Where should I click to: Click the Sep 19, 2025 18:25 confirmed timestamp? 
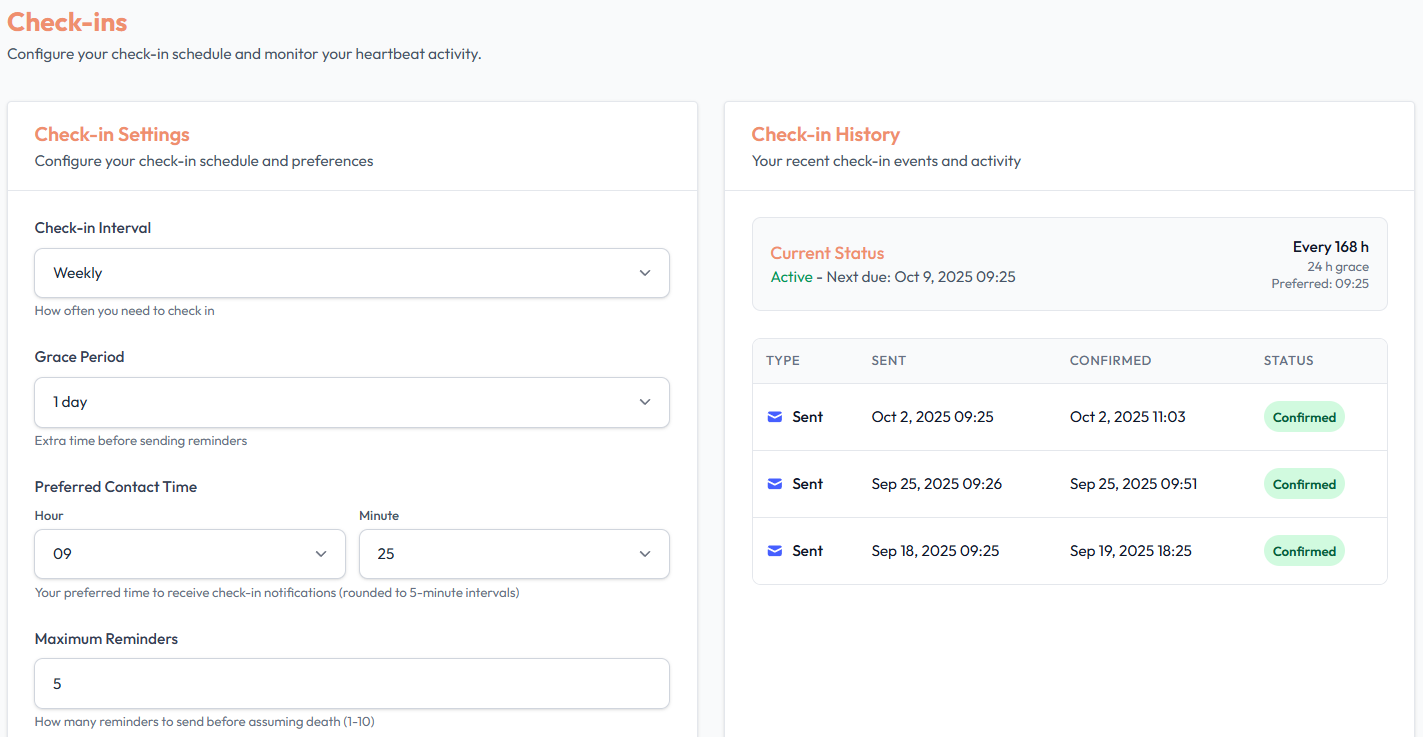(x=1130, y=551)
